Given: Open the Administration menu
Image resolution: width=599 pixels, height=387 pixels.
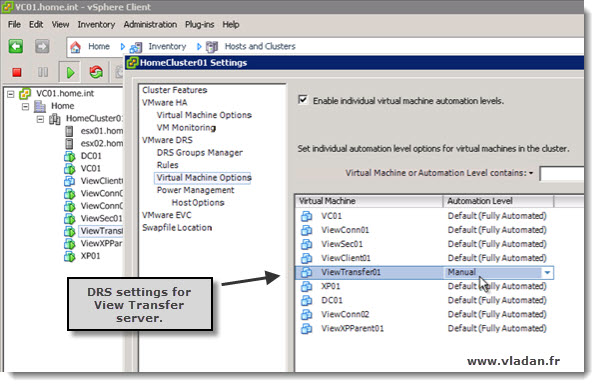Looking at the screenshot, I should tap(150, 24).
